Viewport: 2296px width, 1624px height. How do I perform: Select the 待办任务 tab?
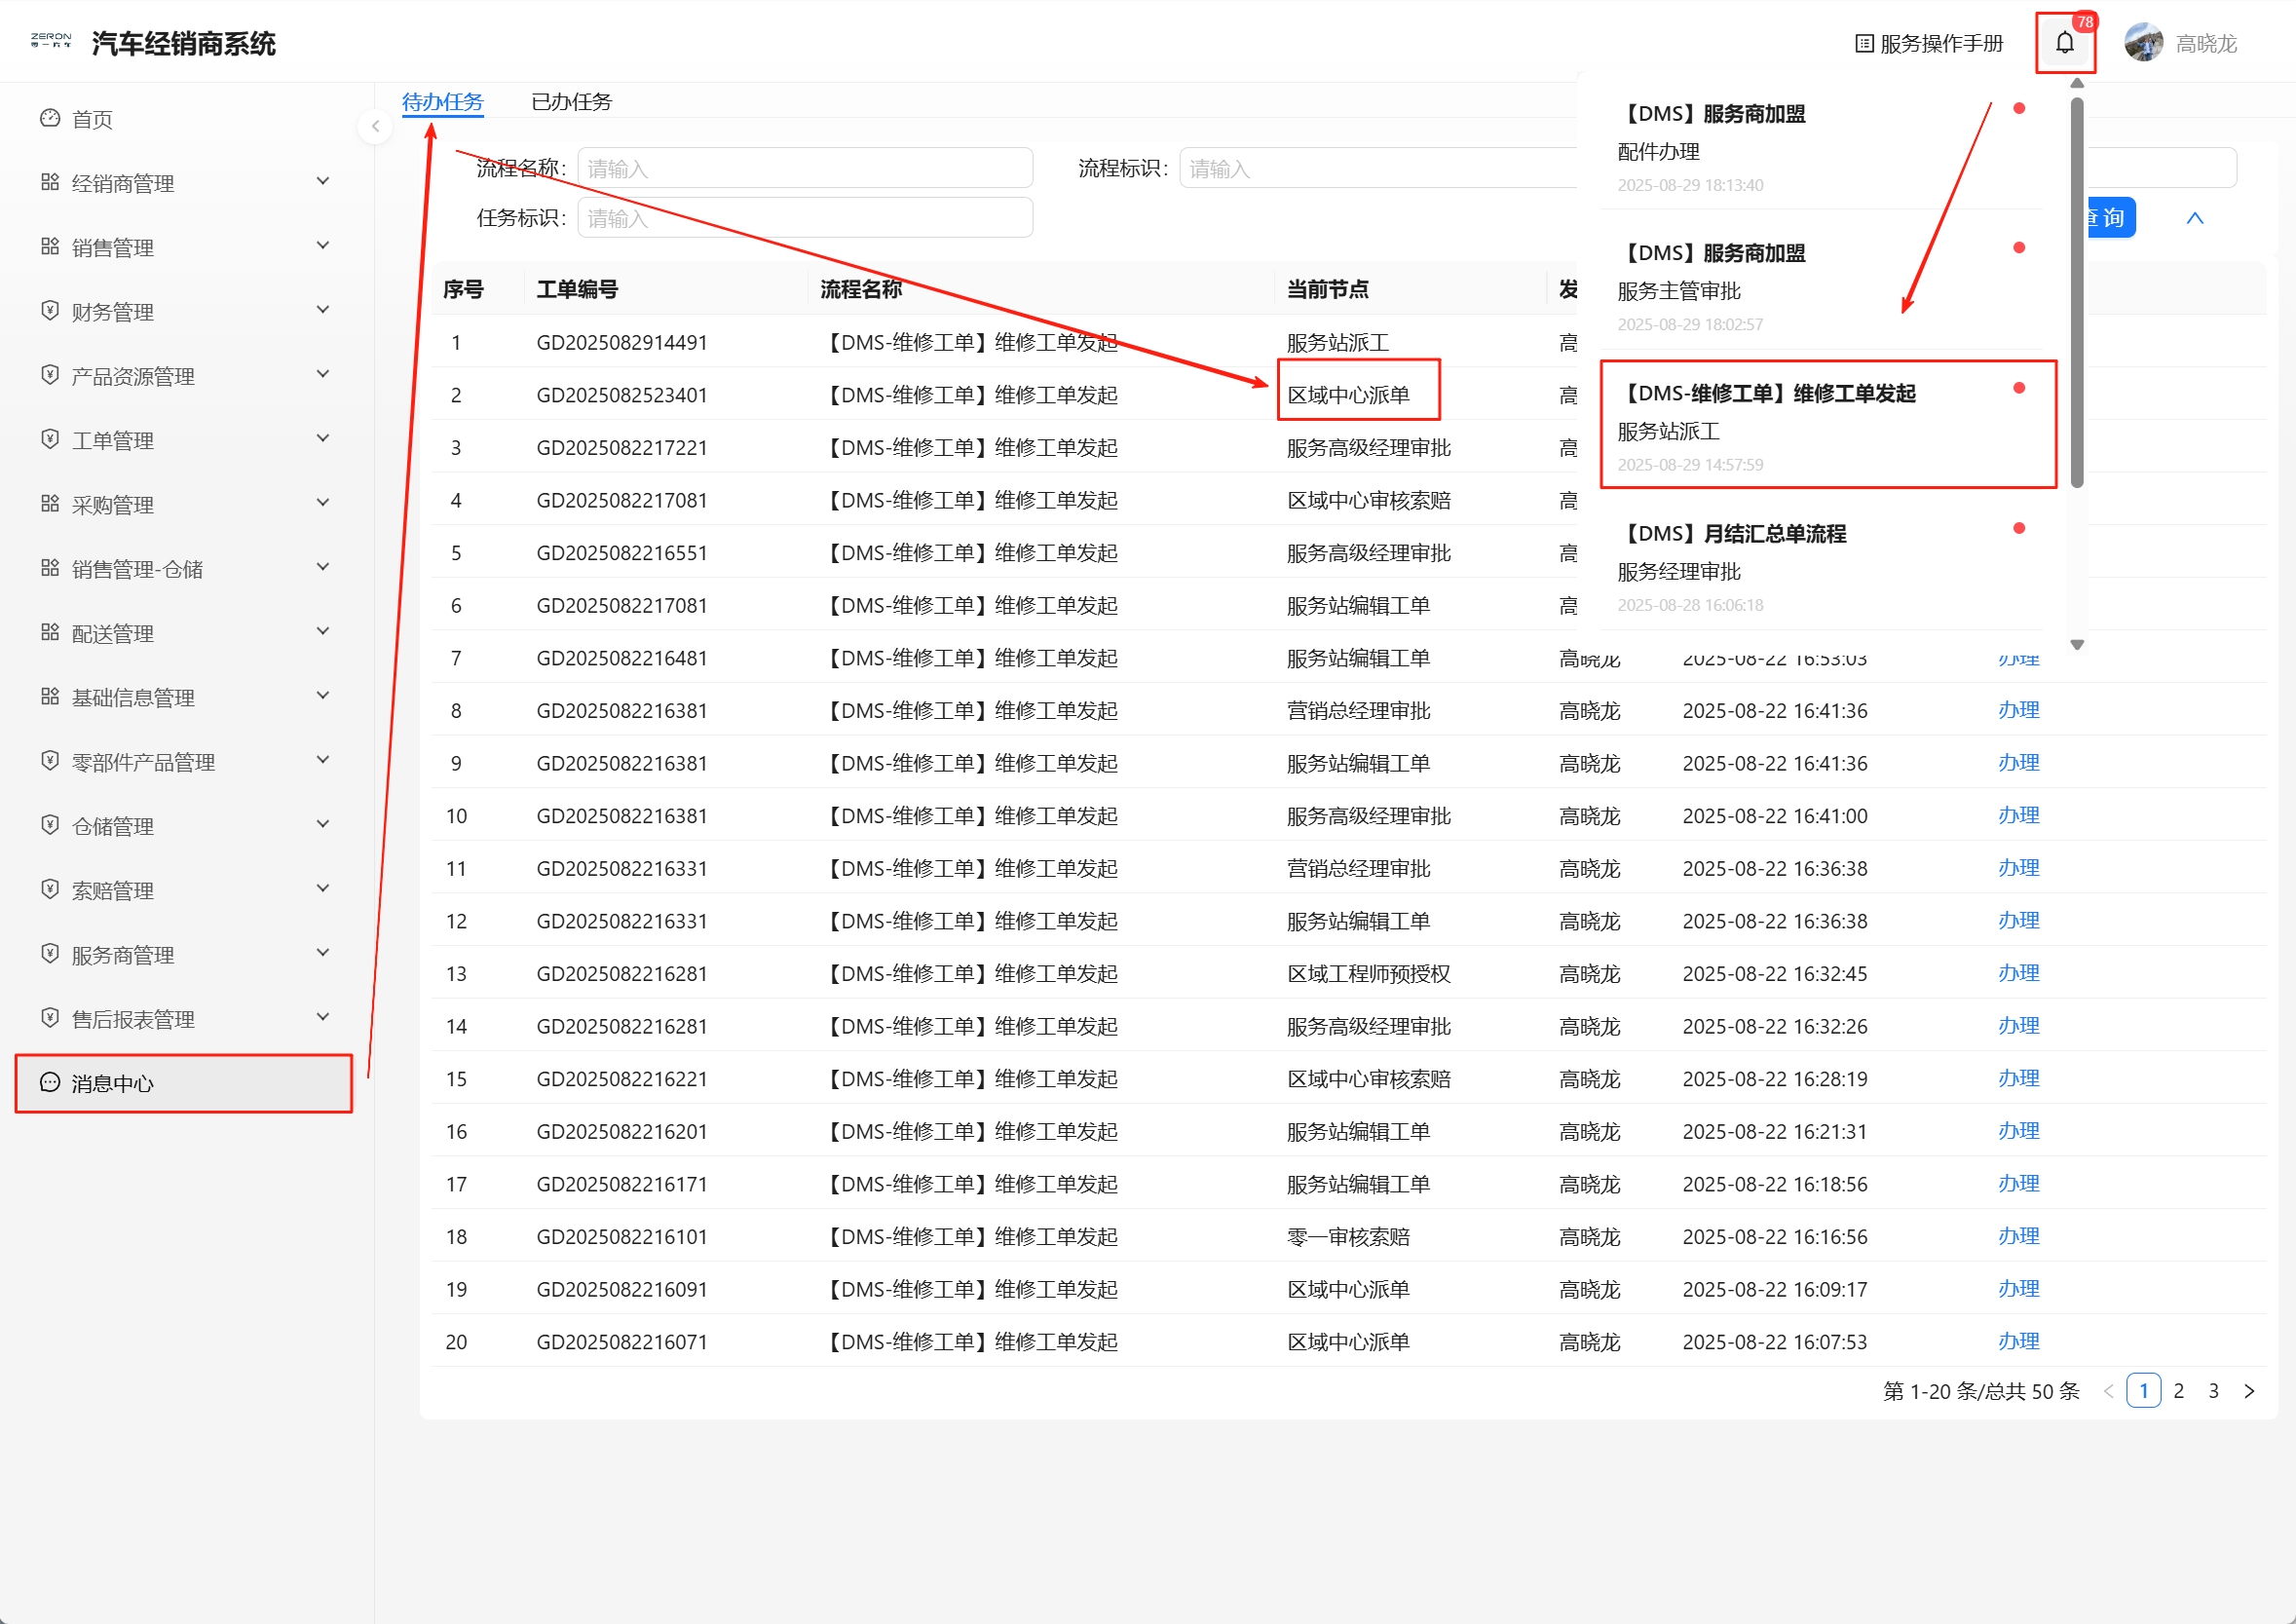[x=442, y=101]
